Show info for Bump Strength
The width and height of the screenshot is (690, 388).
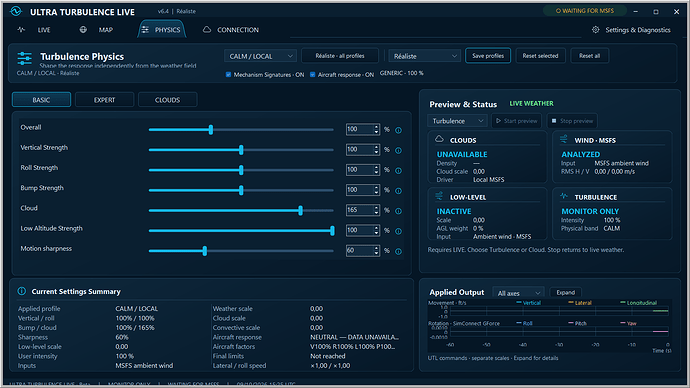coord(398,191)
